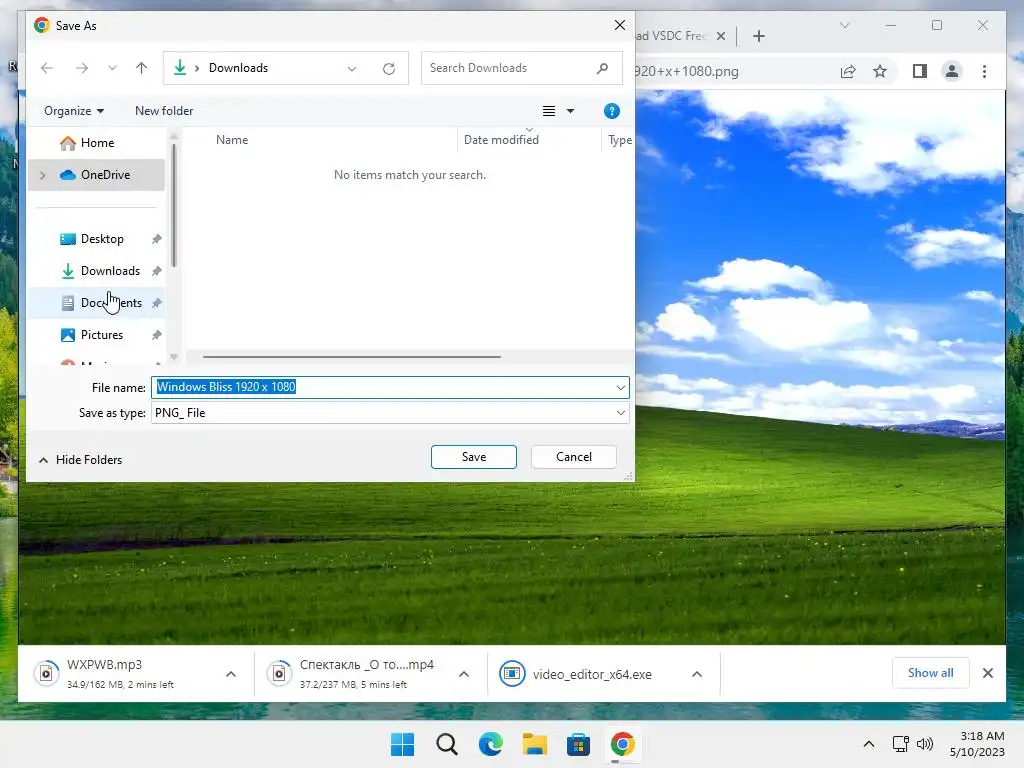
Task: Expand options for Спектакль mp4 download
Action: pos(464,674)
